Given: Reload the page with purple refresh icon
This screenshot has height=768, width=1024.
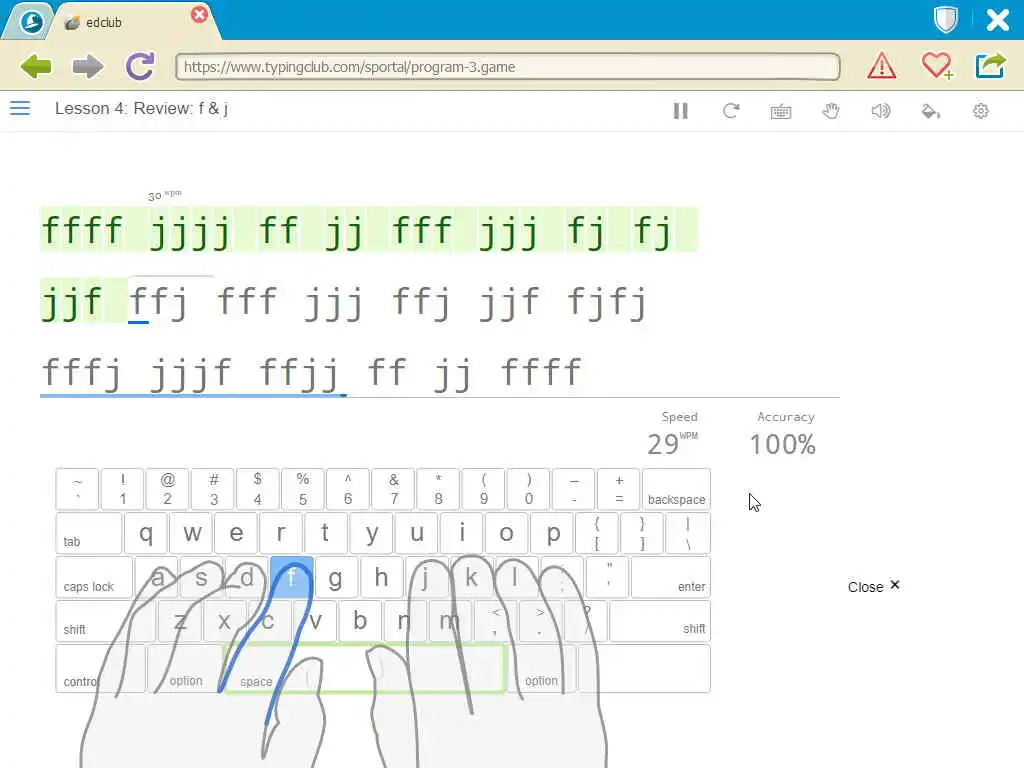Looking at the screenshot, I should [x=140, y=66].
